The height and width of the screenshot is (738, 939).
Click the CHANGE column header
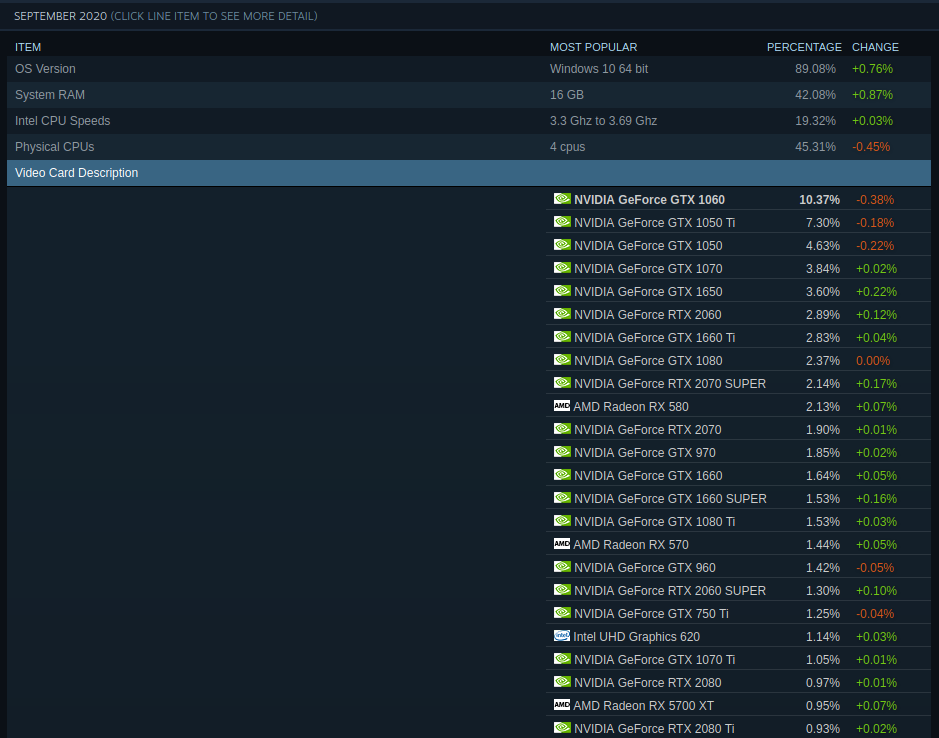tap(875, 47)
